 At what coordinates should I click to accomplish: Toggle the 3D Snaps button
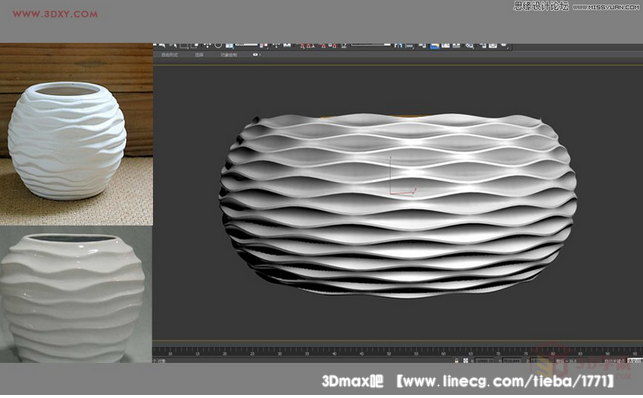tap(302, 45)
